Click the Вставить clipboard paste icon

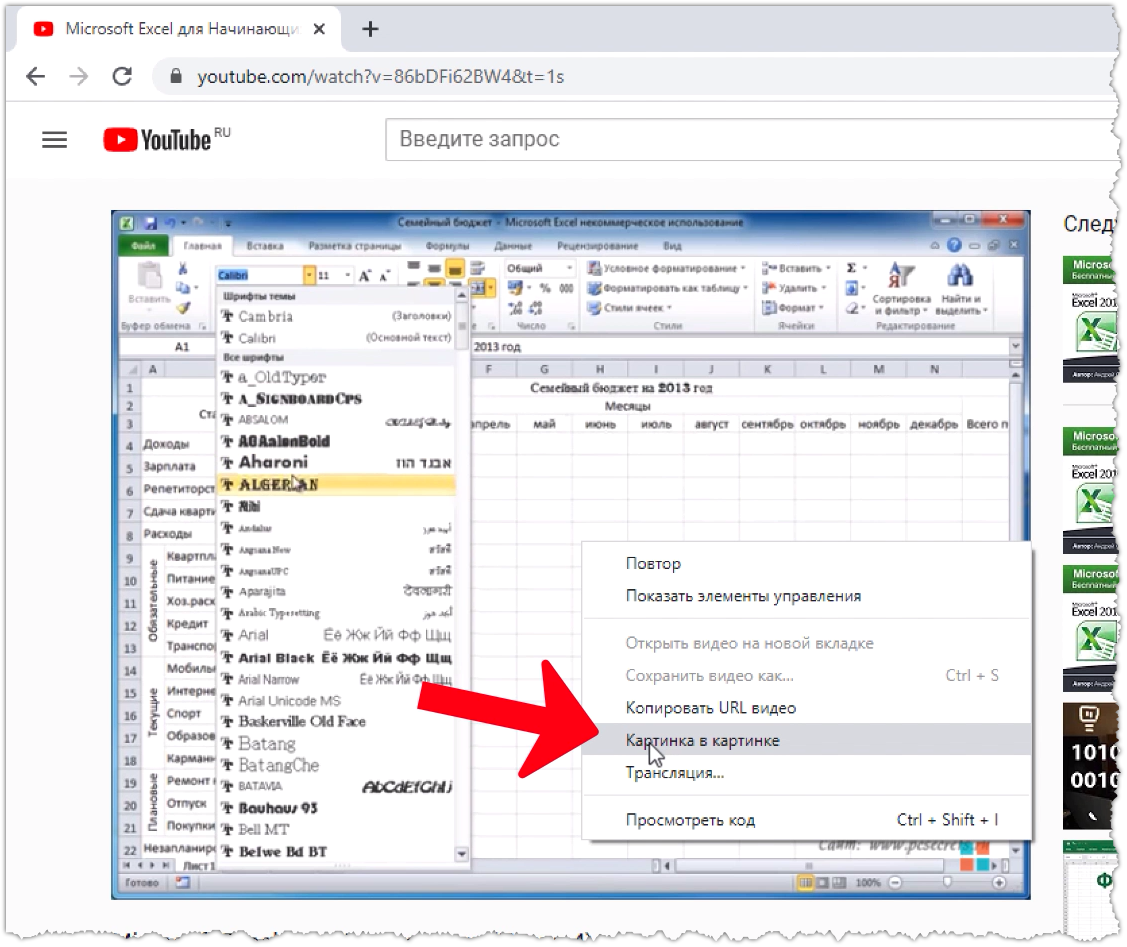tap(150, 277)
